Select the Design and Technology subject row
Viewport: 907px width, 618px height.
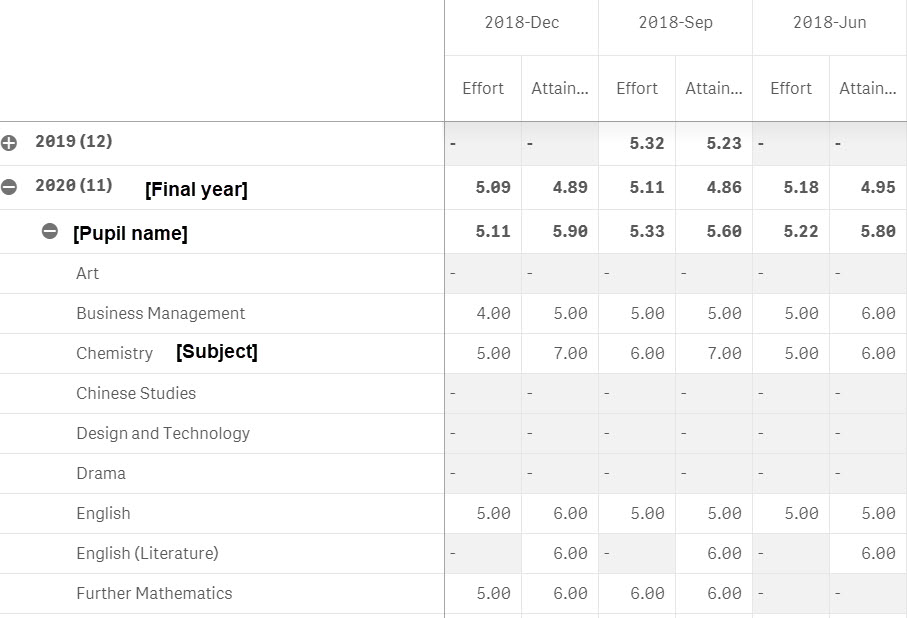[162, 433]
